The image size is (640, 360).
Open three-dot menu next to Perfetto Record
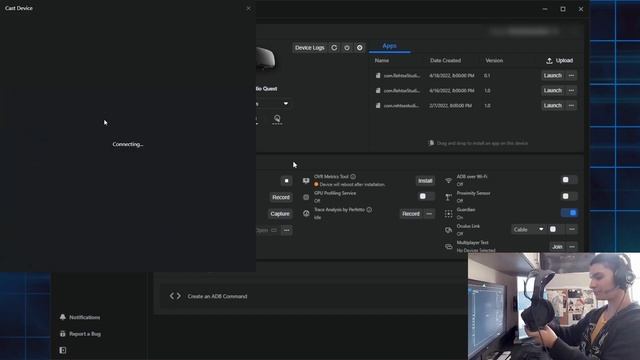tap(429, 214)
